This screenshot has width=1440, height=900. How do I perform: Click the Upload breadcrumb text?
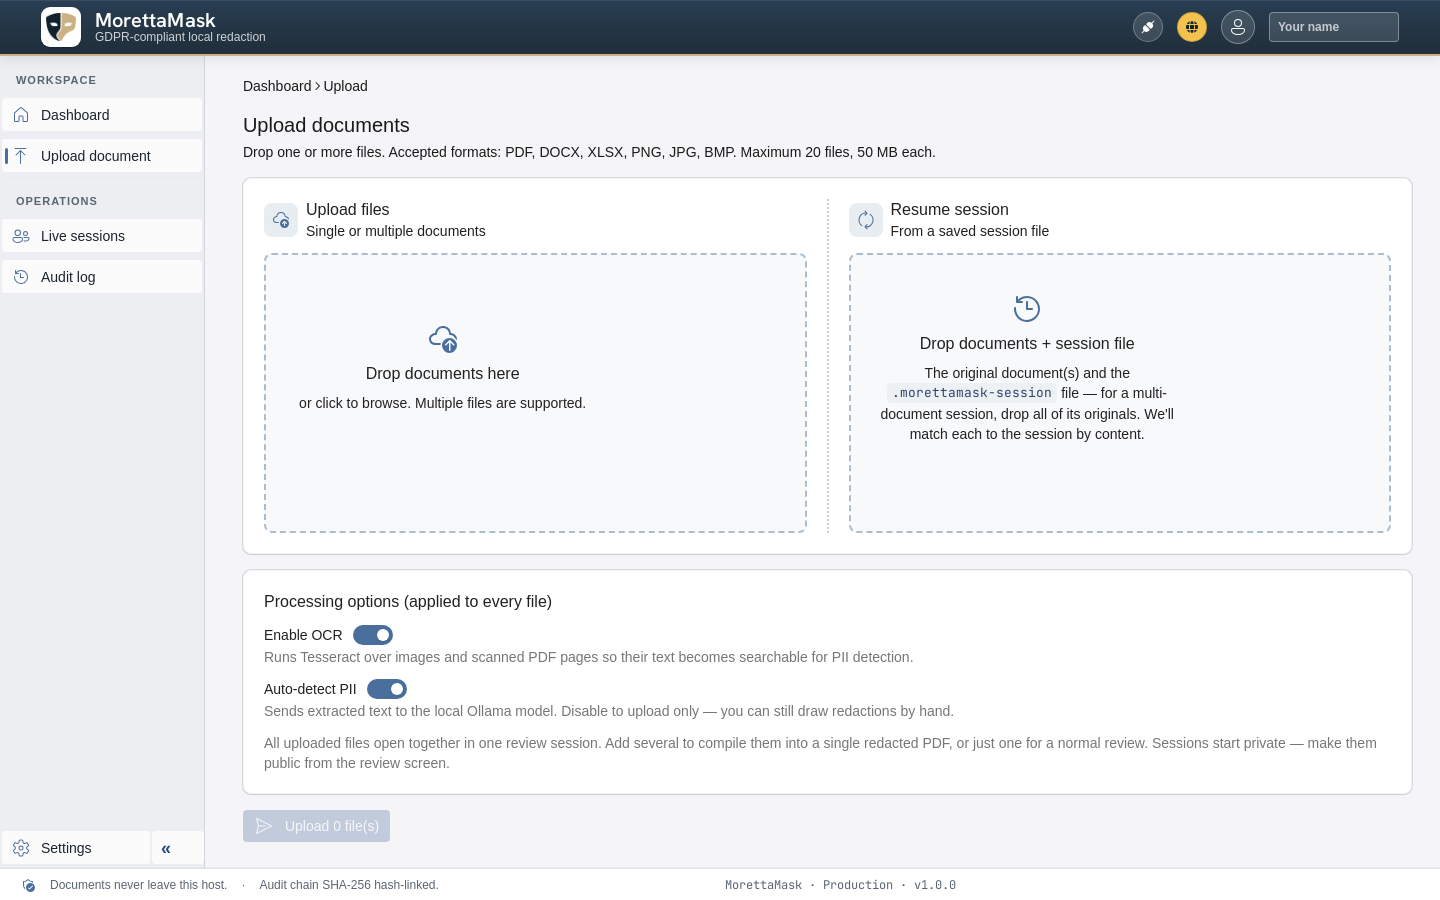[x=345, y=86]
